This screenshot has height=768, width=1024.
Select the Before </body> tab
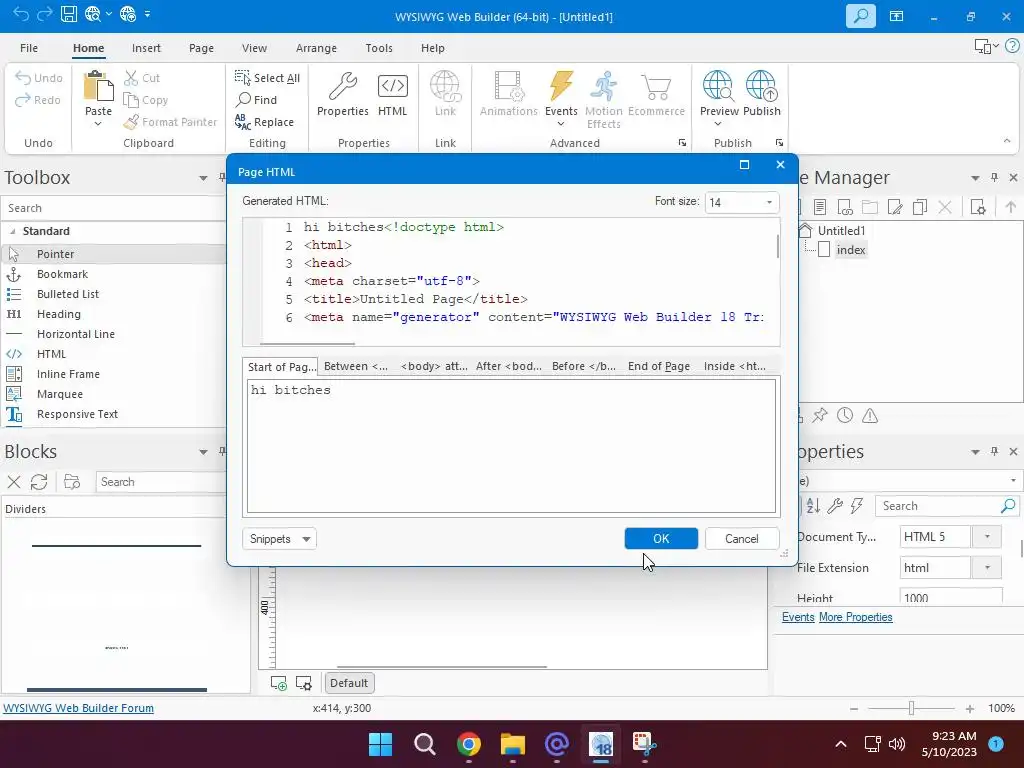[583, 366]
